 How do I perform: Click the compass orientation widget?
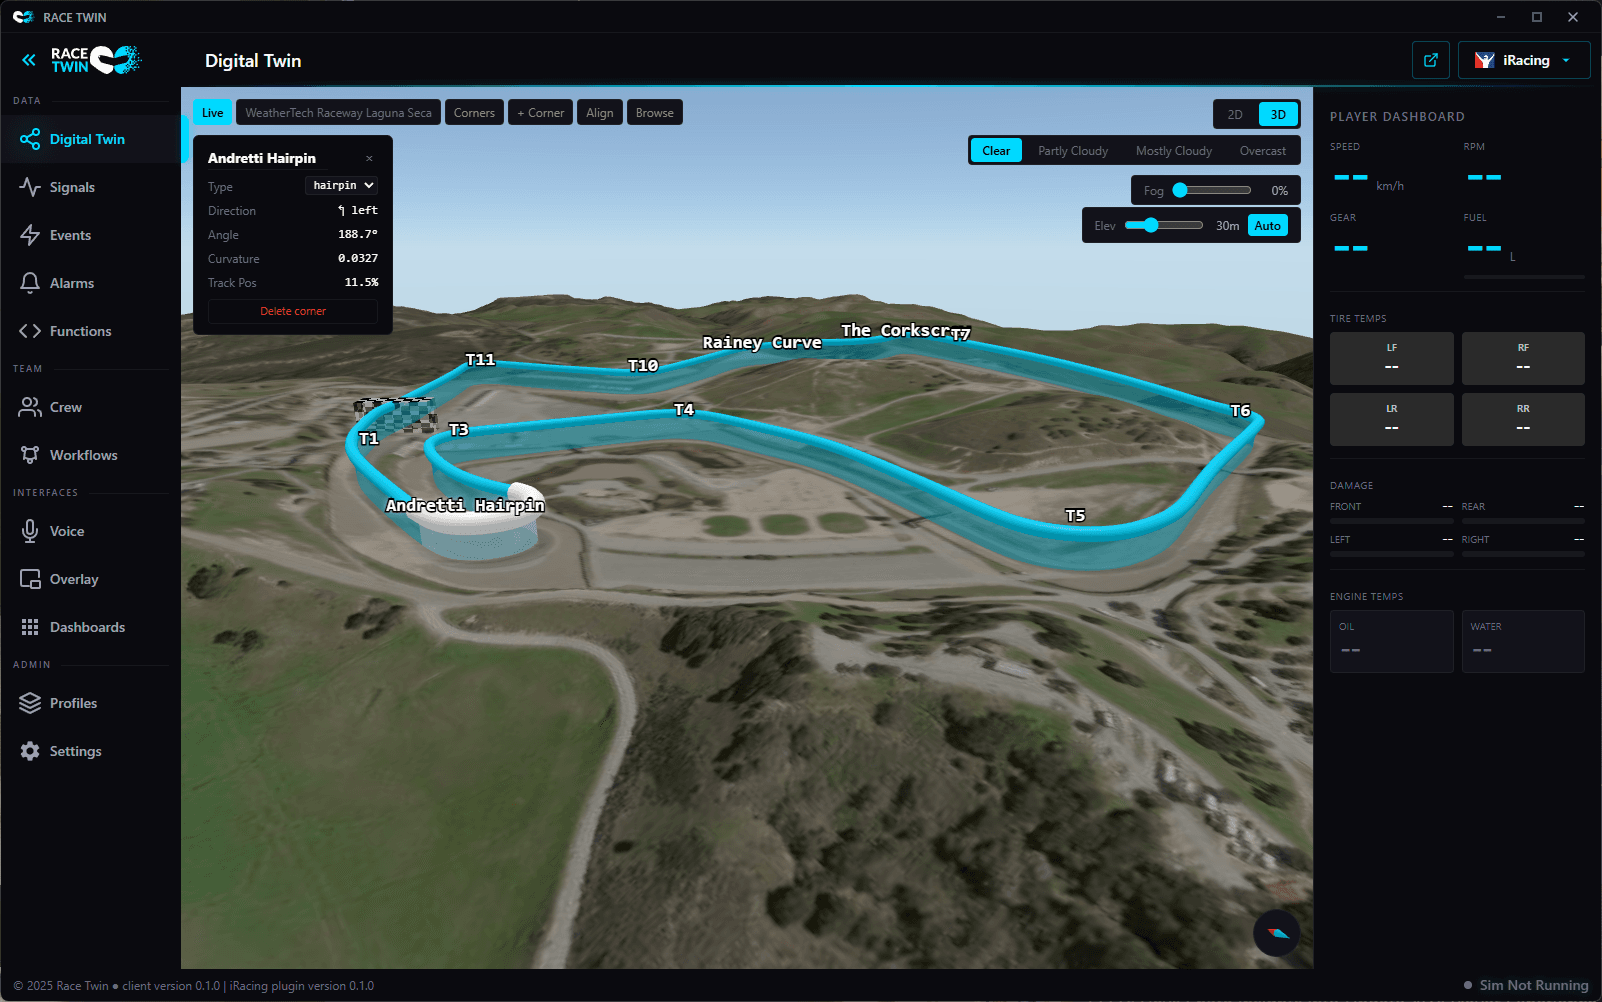tap(1277, 933)
